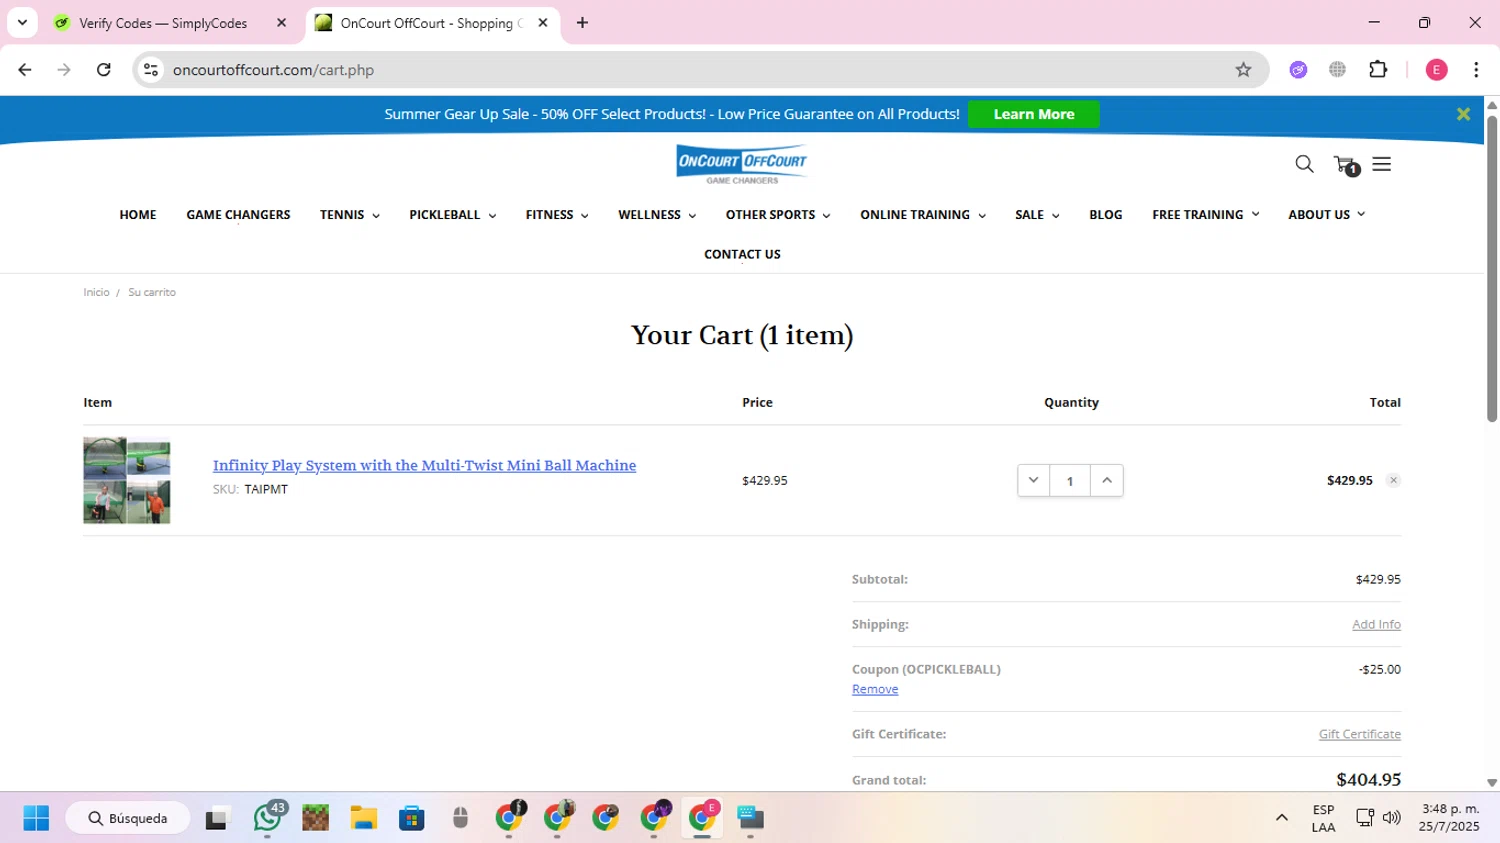Image resolution: width=1500 pixels, height=843 pixels.
Task: Switch to the Verify Codes — SimplyCodes tab
Action: [162, 23]
